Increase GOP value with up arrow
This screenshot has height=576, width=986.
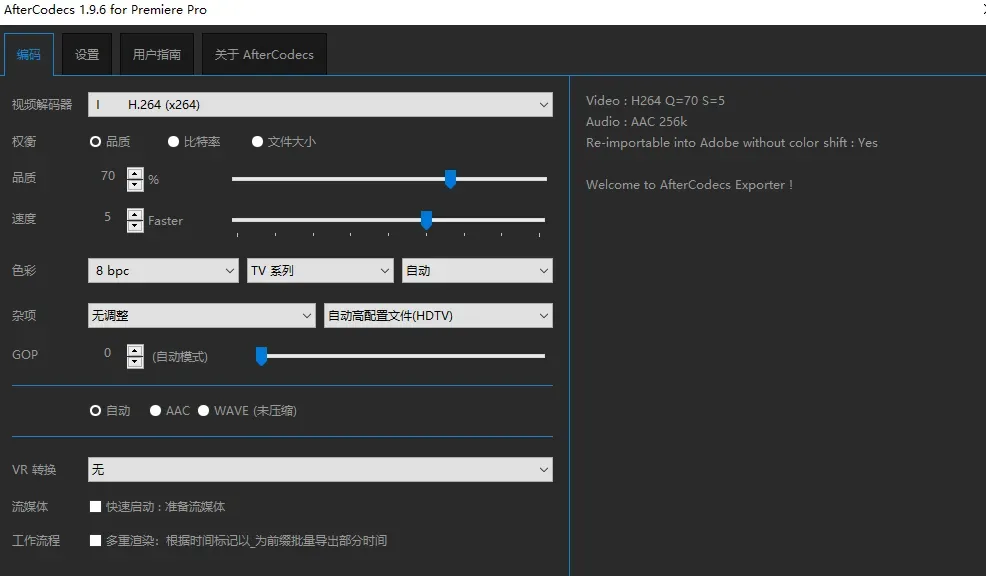[x=135, y=350]
